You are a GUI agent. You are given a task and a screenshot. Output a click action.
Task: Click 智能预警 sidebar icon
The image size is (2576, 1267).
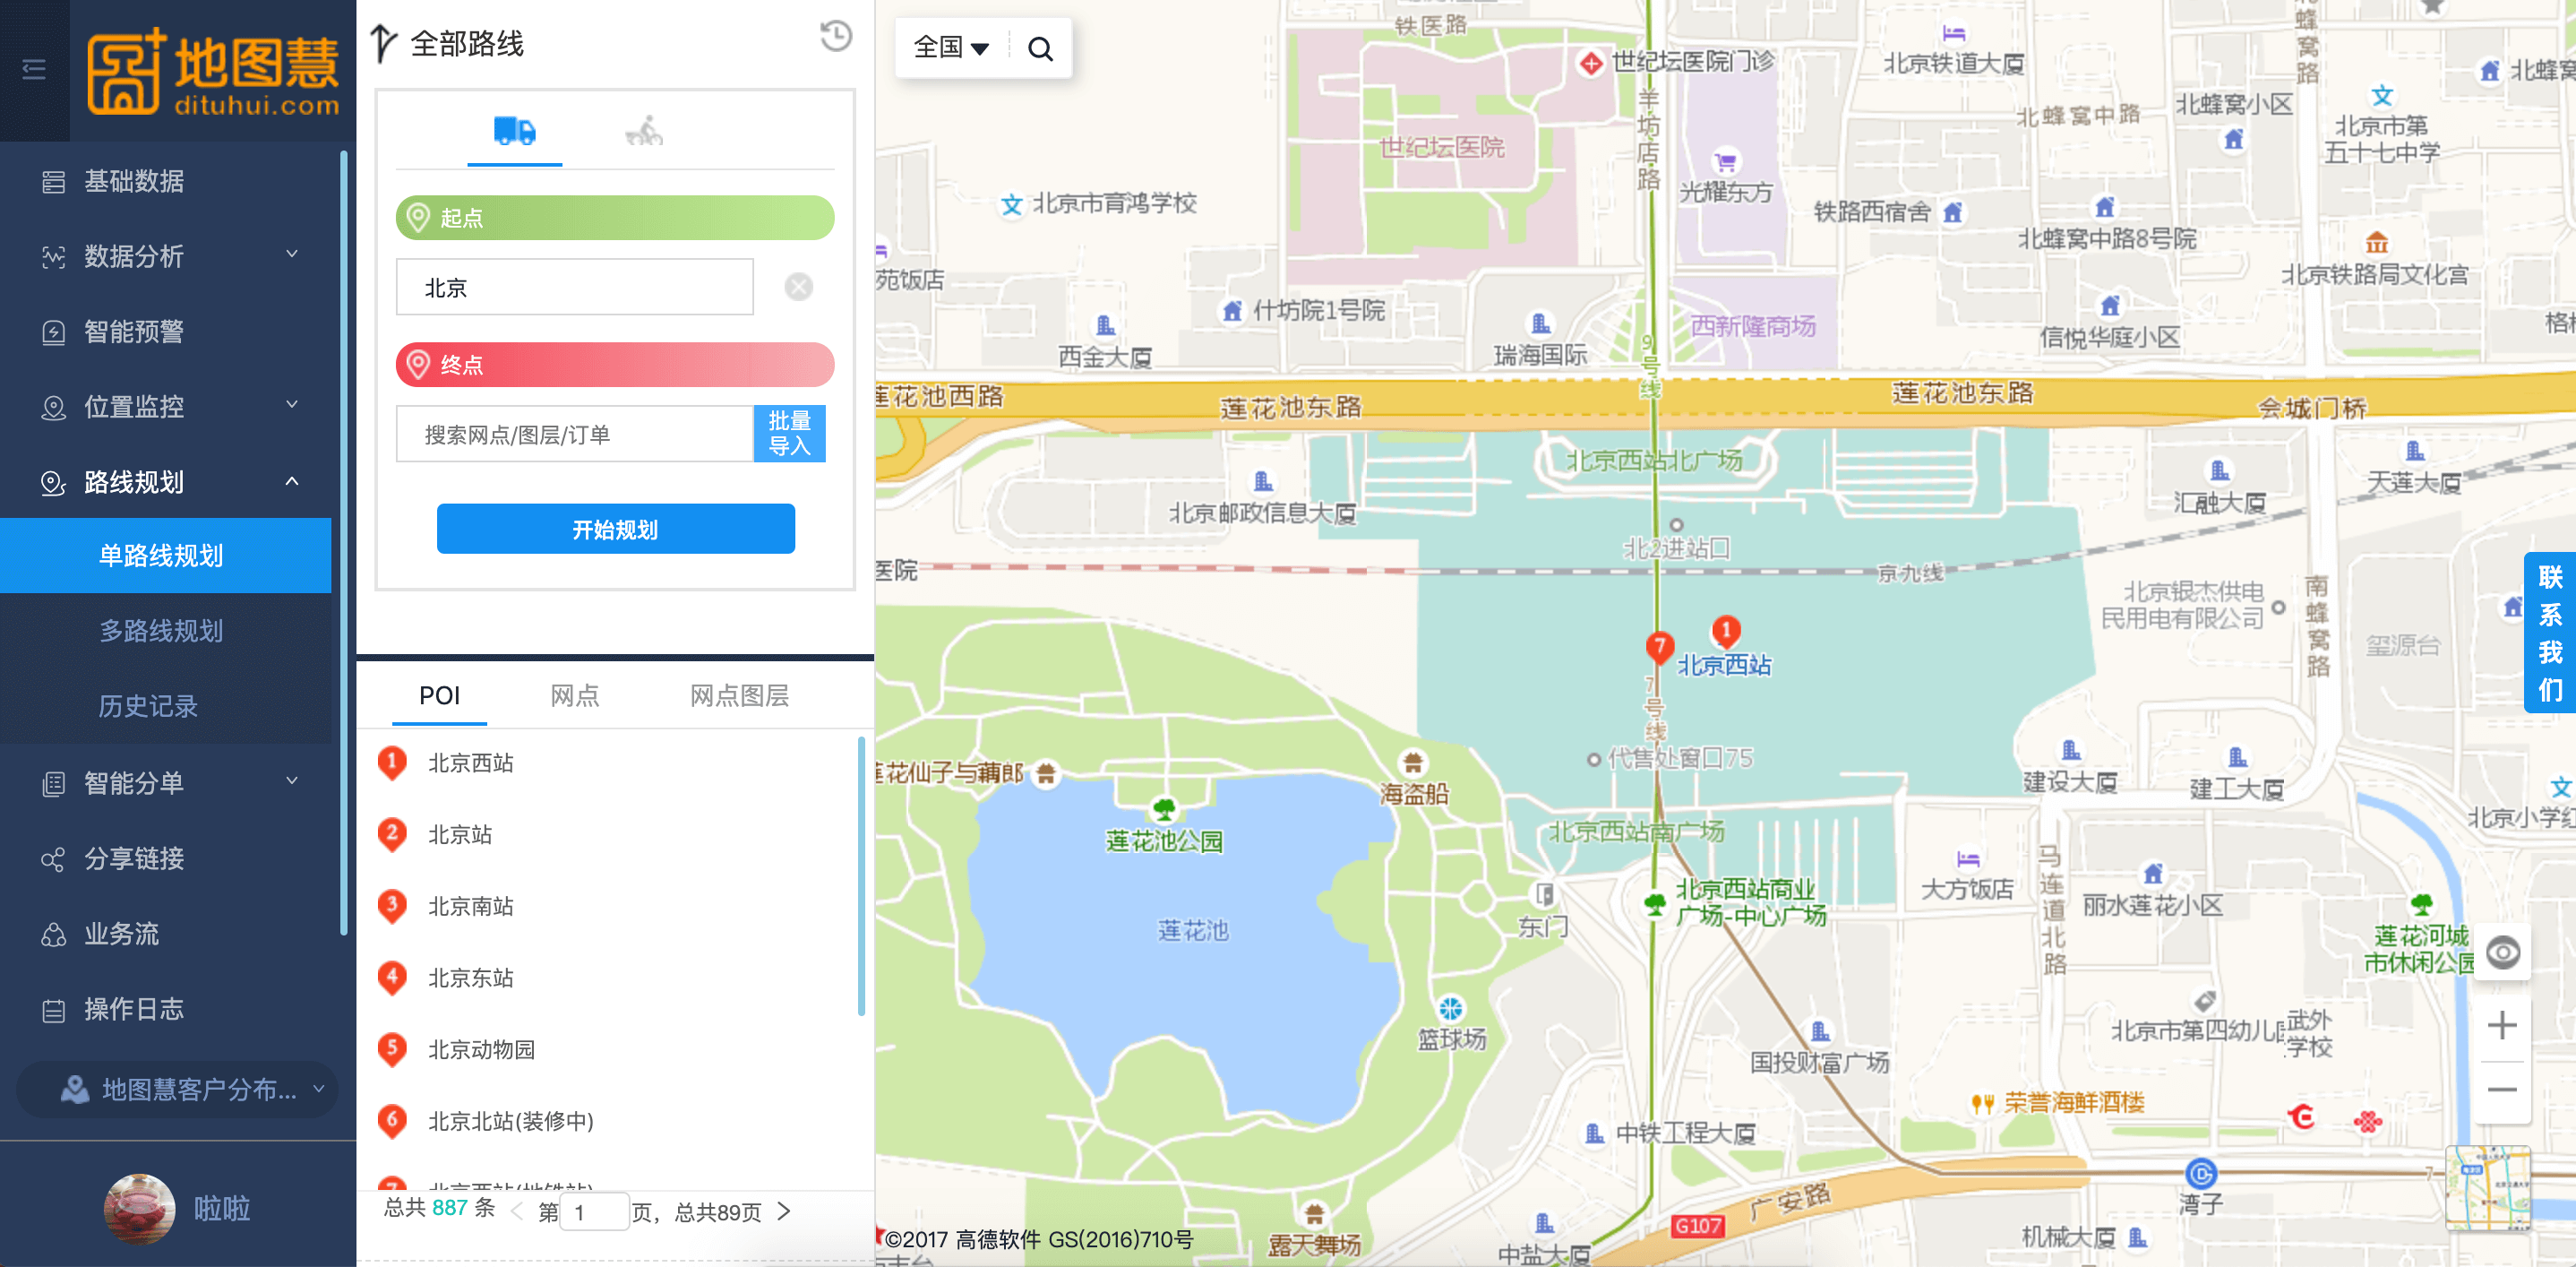coord(53,332)
